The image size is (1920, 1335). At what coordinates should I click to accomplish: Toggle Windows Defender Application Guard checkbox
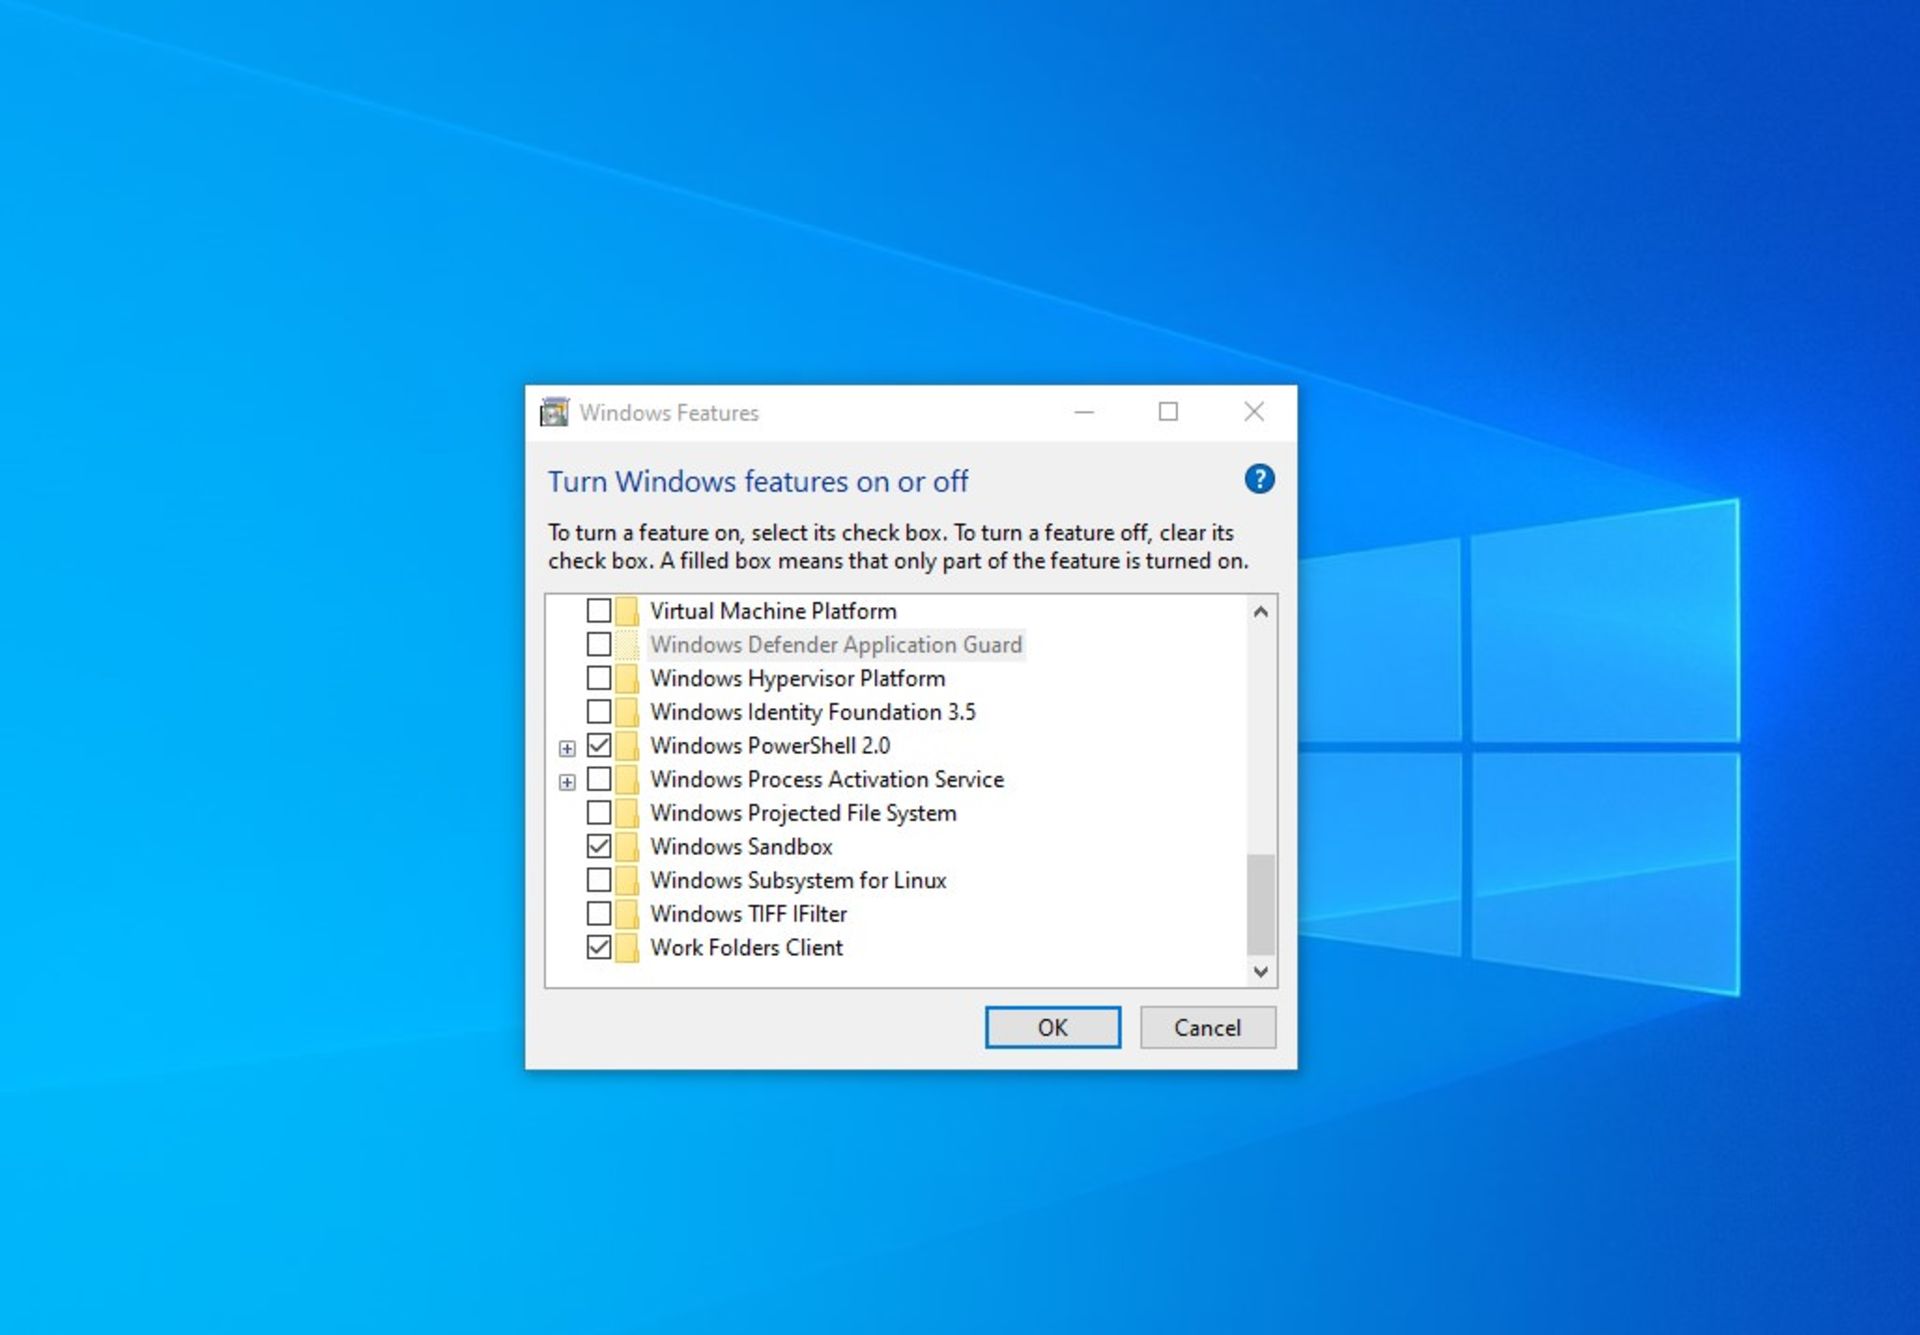click(598, 644)
